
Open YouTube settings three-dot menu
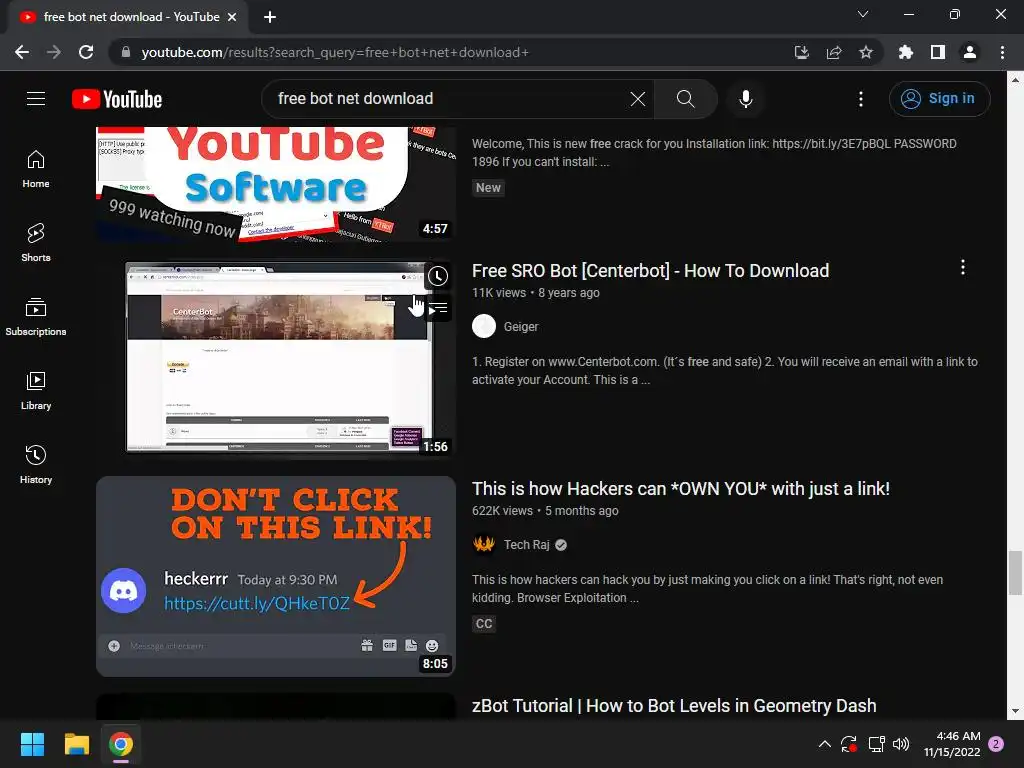861,99
